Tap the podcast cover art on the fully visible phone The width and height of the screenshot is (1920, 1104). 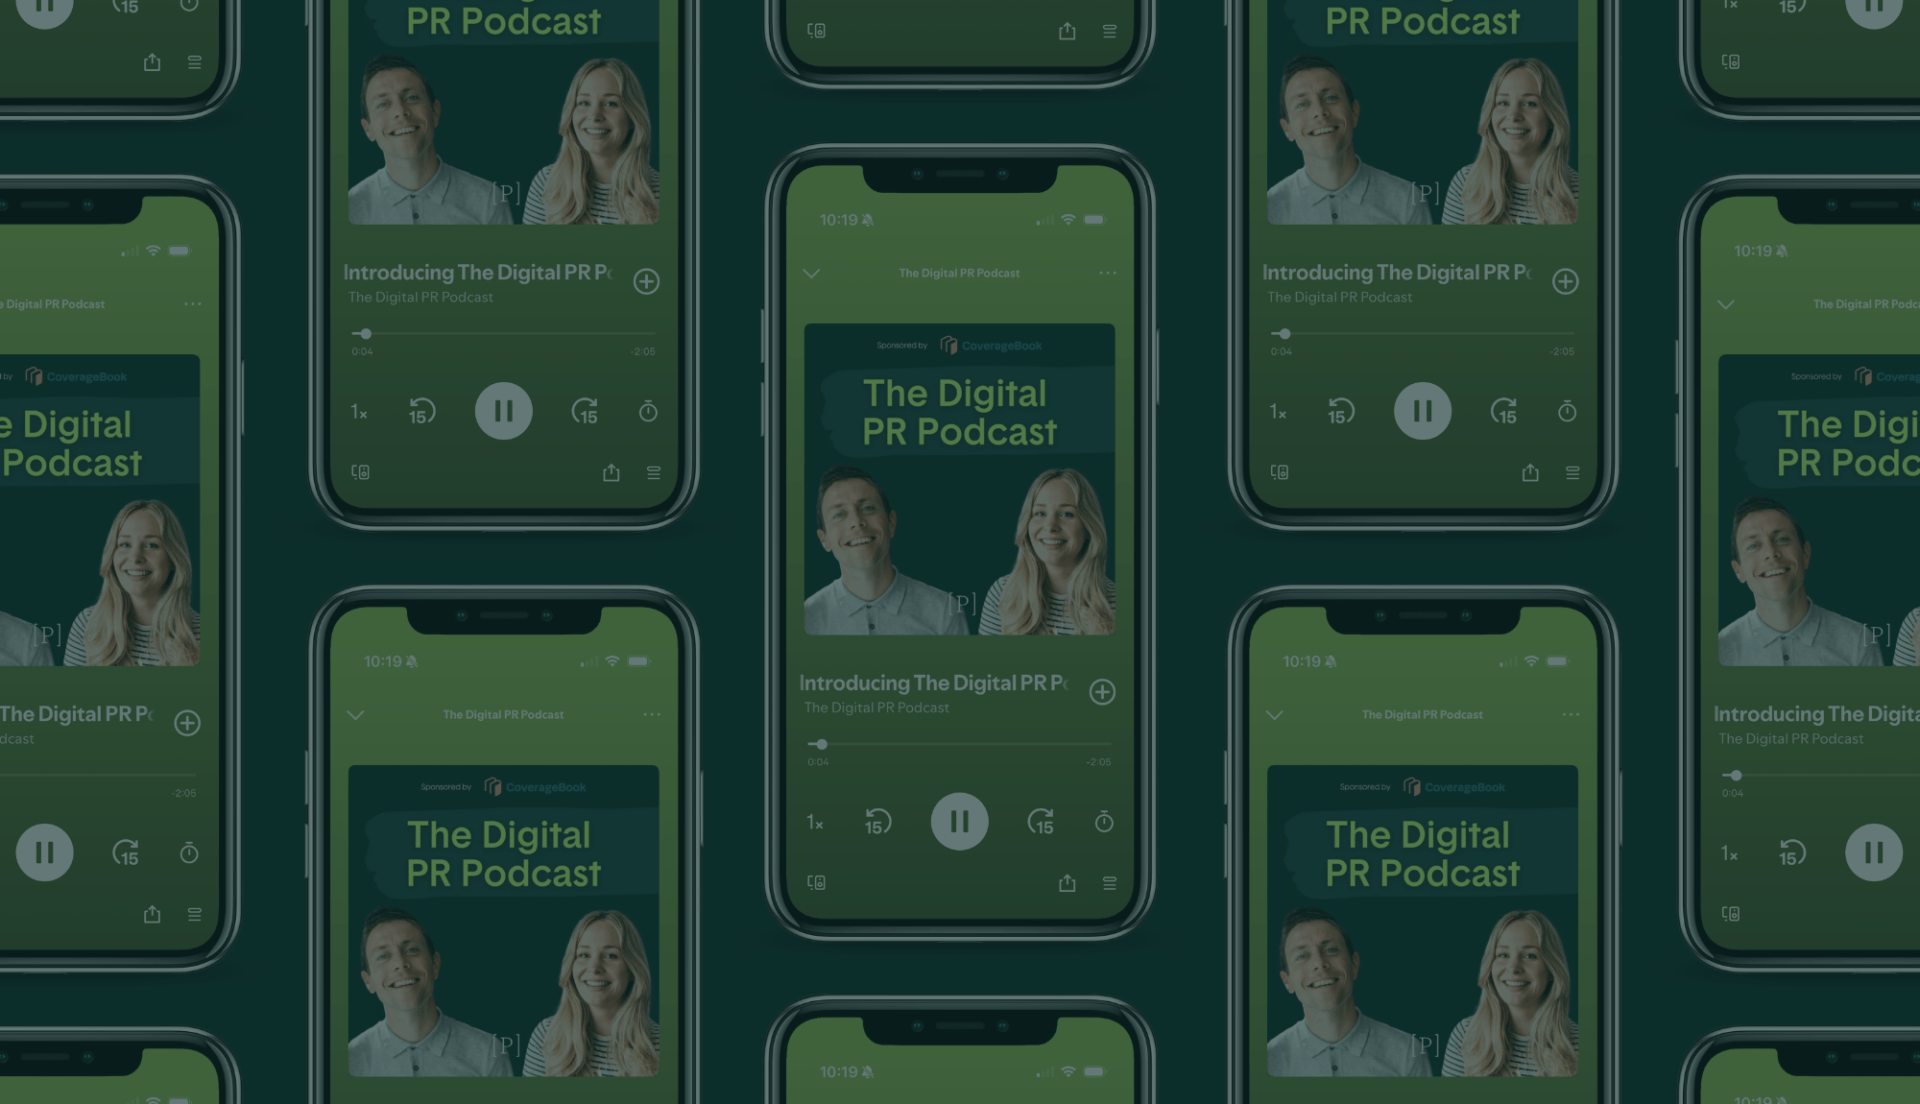pos(959,479)
